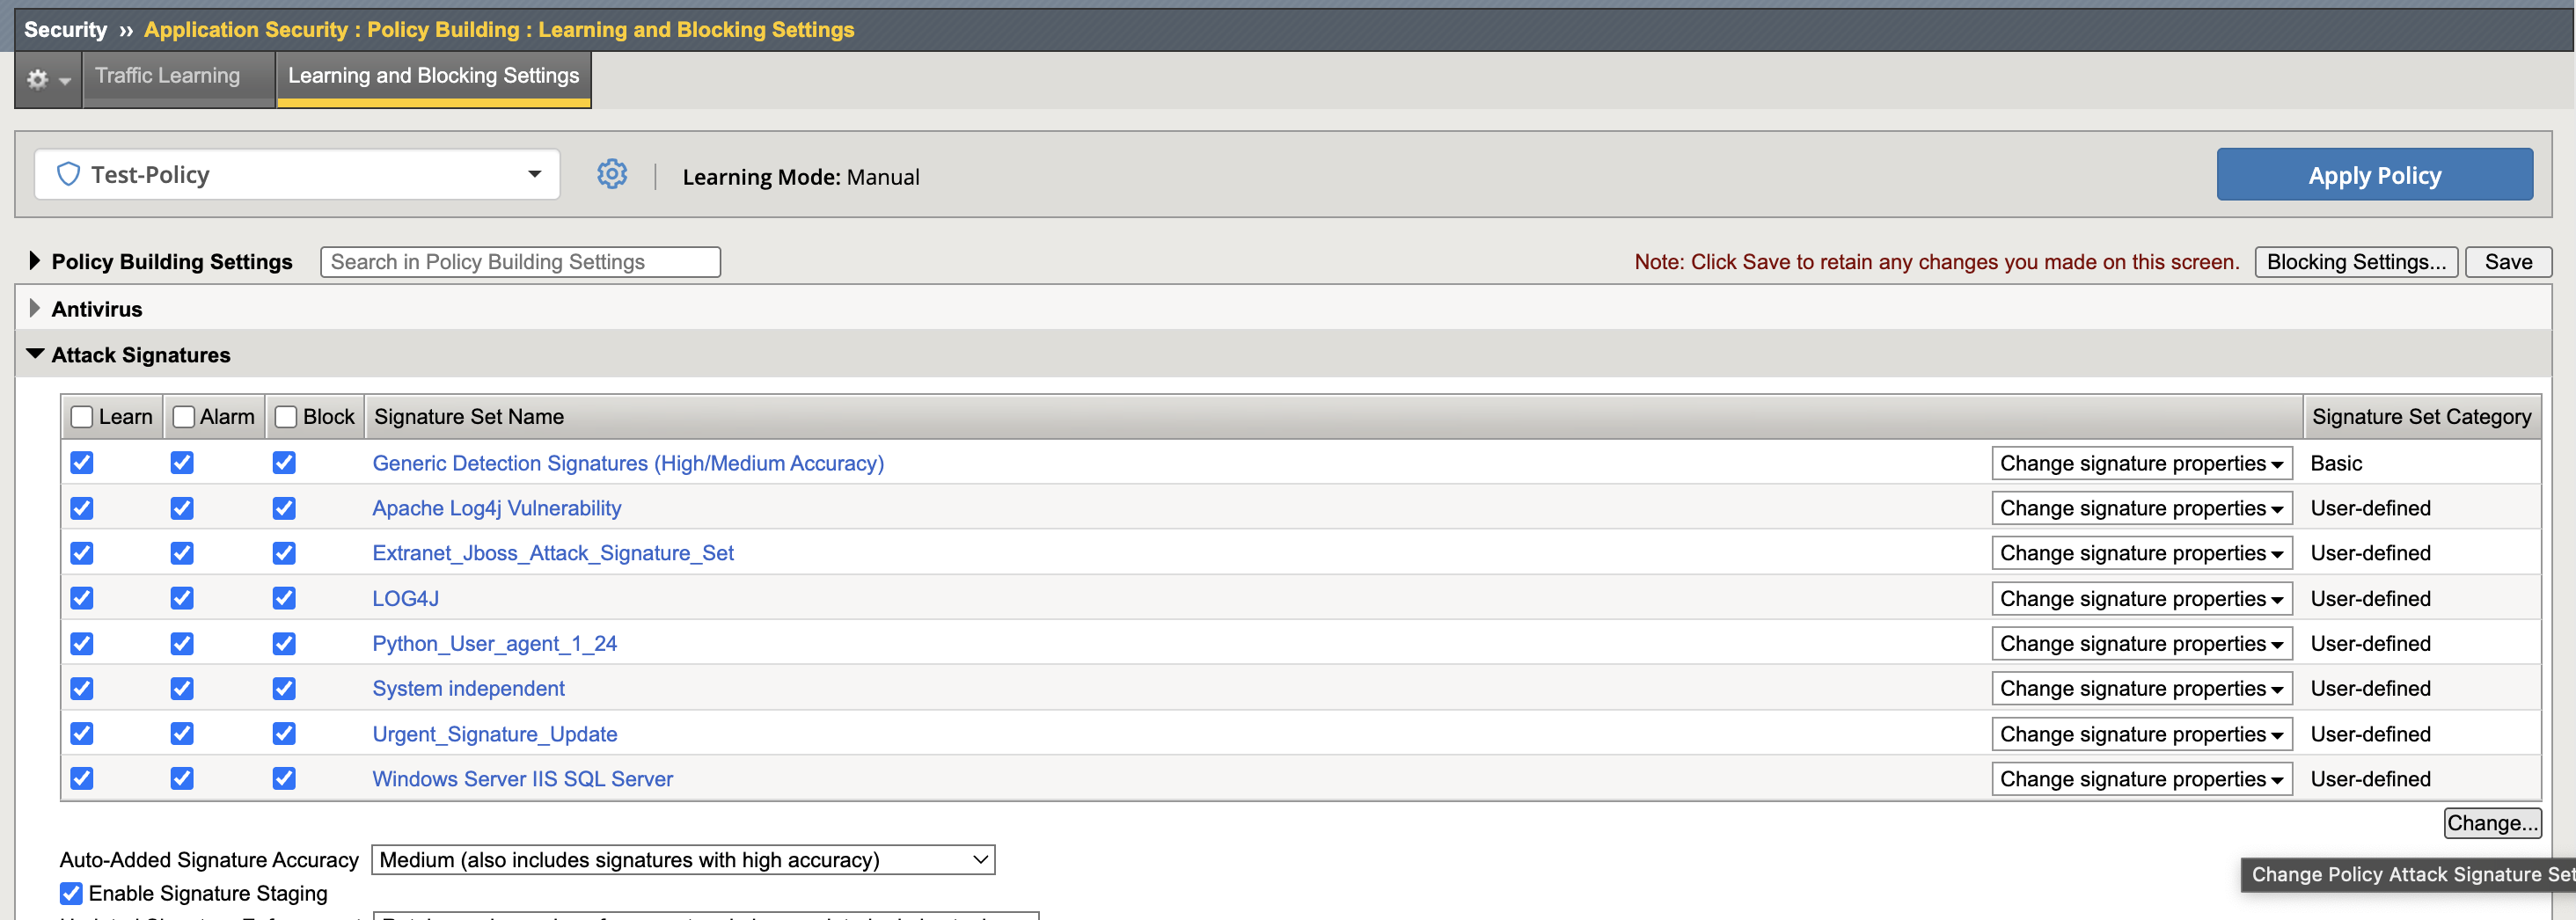Open Windows Server IIS SQL Server link
The image size is (2576, 920).
coord(522,779)
